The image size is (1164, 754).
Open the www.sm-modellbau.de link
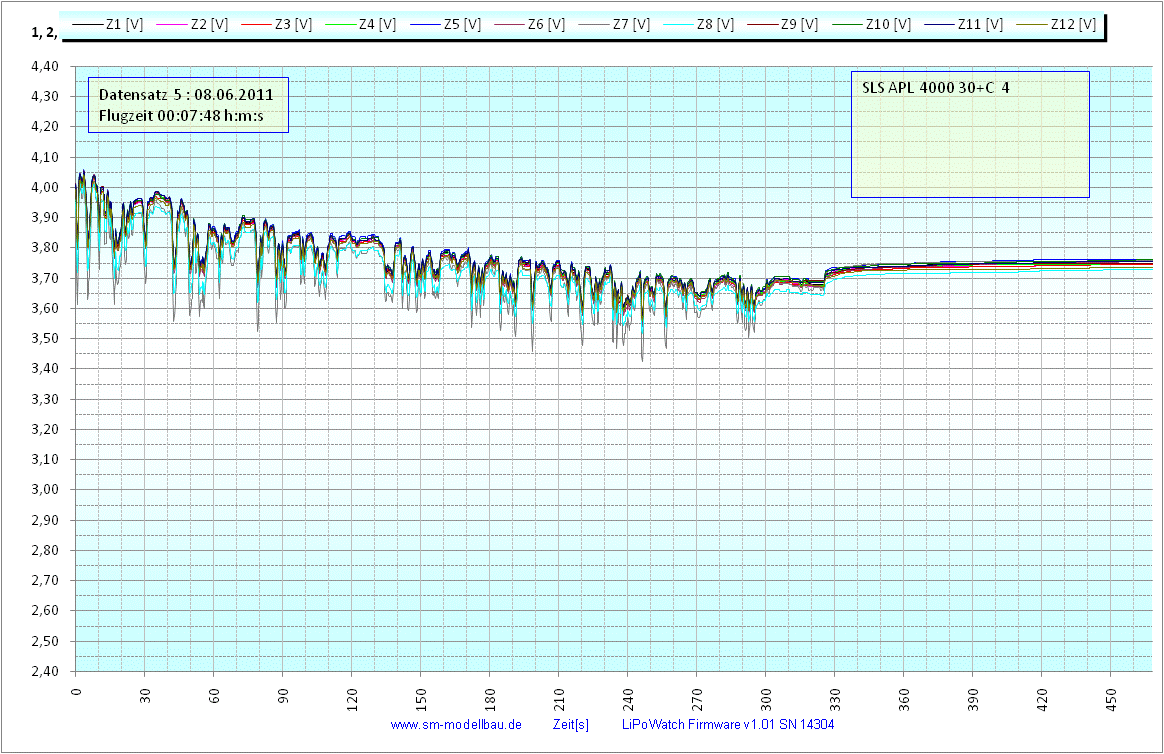coord(456,724)
